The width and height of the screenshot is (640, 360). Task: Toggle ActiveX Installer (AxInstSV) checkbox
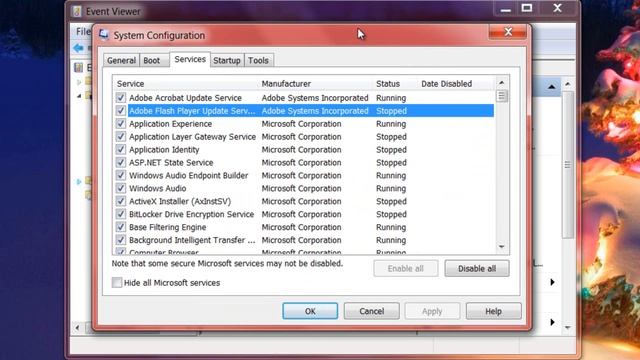(x=120, y=201)
